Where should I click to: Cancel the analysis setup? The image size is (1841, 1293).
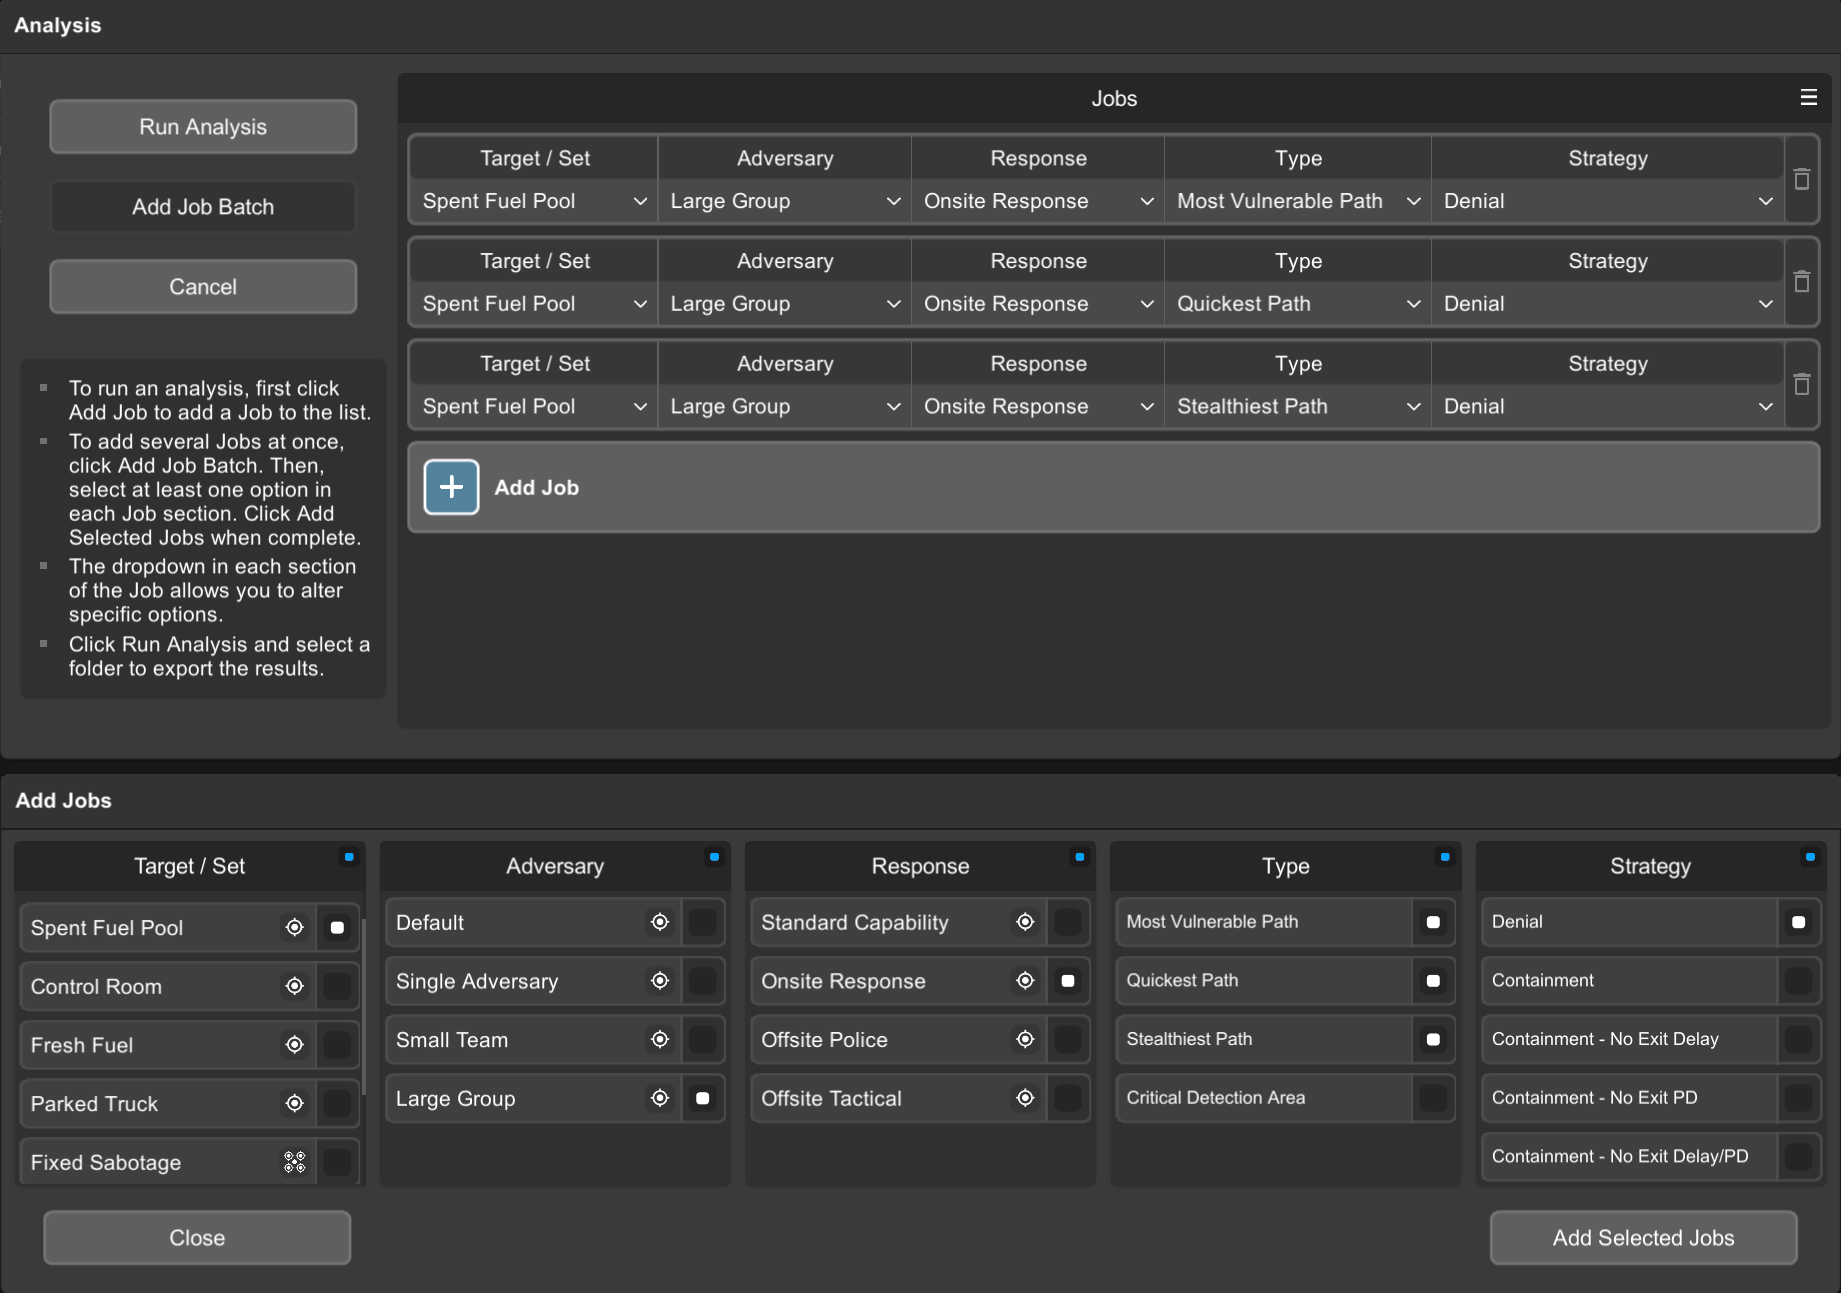pos(203,287)
